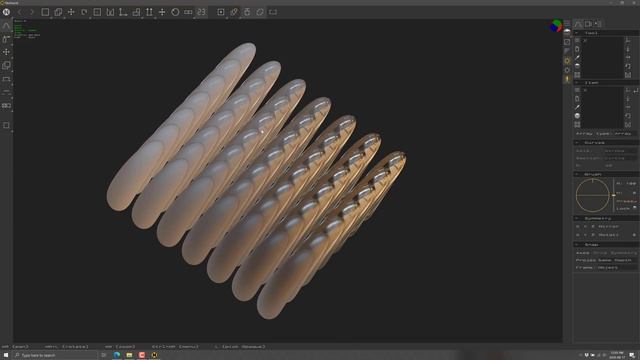640x360 pixels.
Task: Select the double-squares tool in left toolbar
Action: (6, 105)
